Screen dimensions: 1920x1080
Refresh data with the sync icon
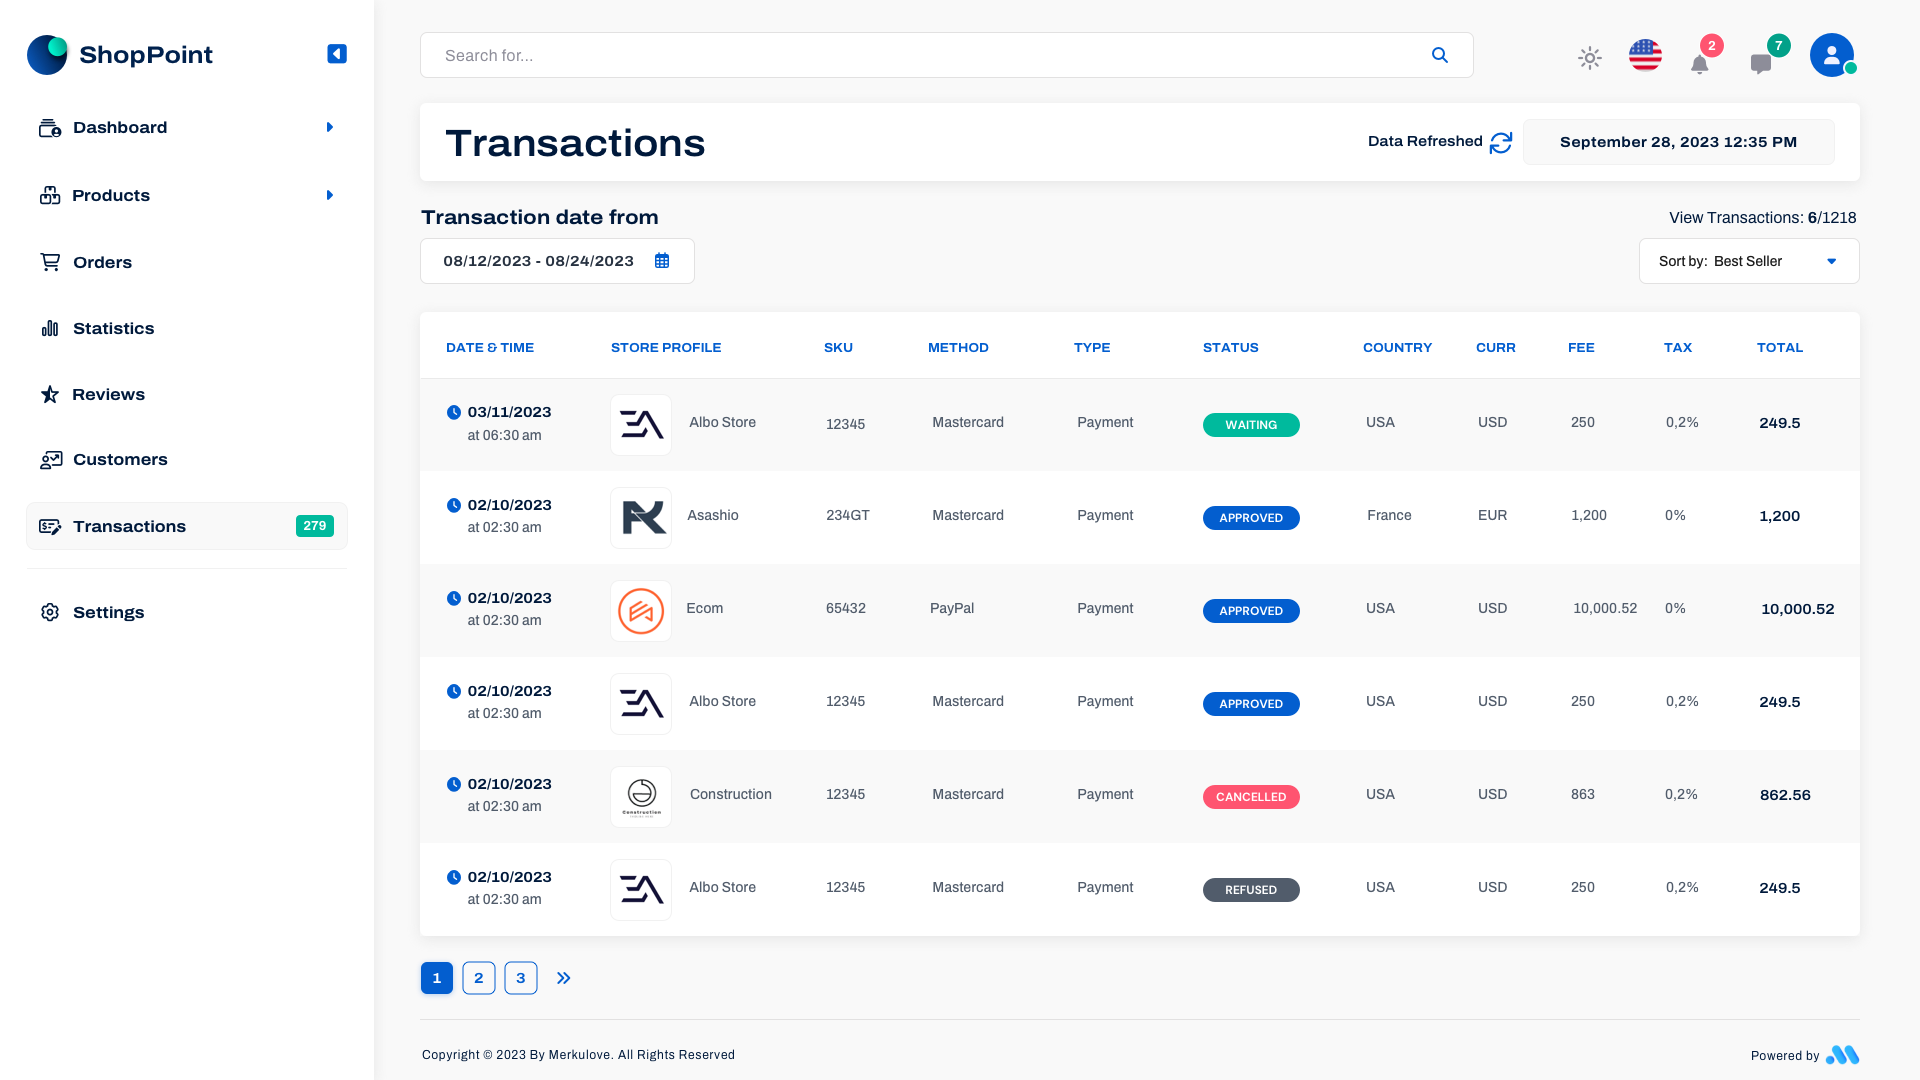1500,142
